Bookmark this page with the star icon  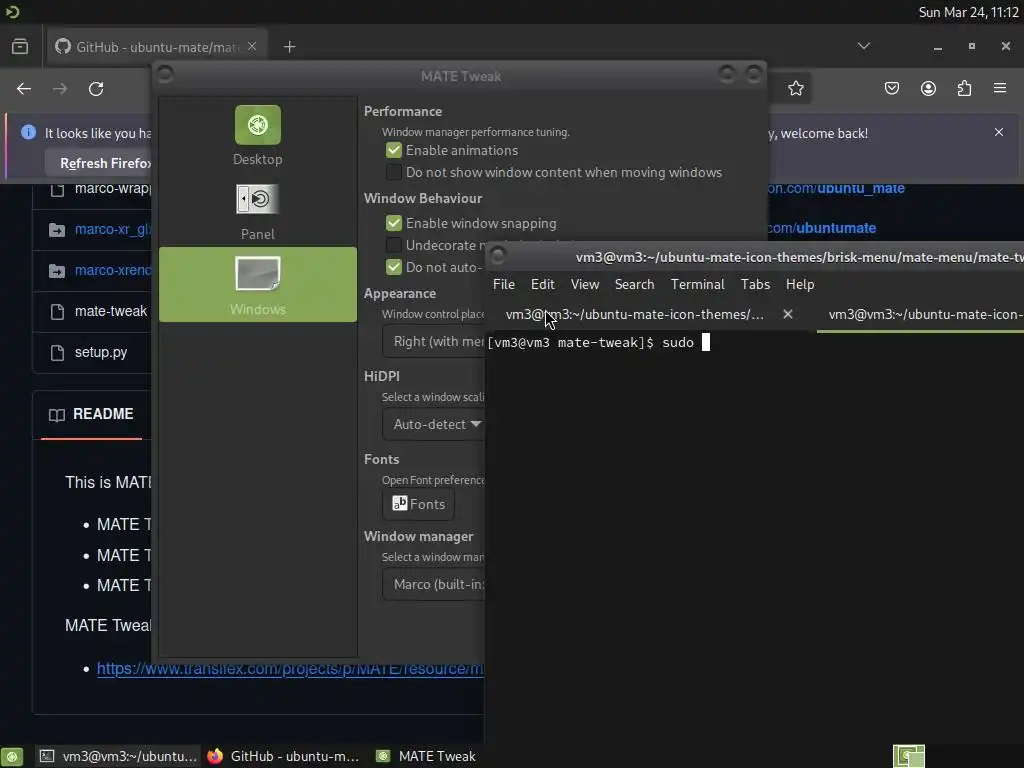tap(795, 89)
